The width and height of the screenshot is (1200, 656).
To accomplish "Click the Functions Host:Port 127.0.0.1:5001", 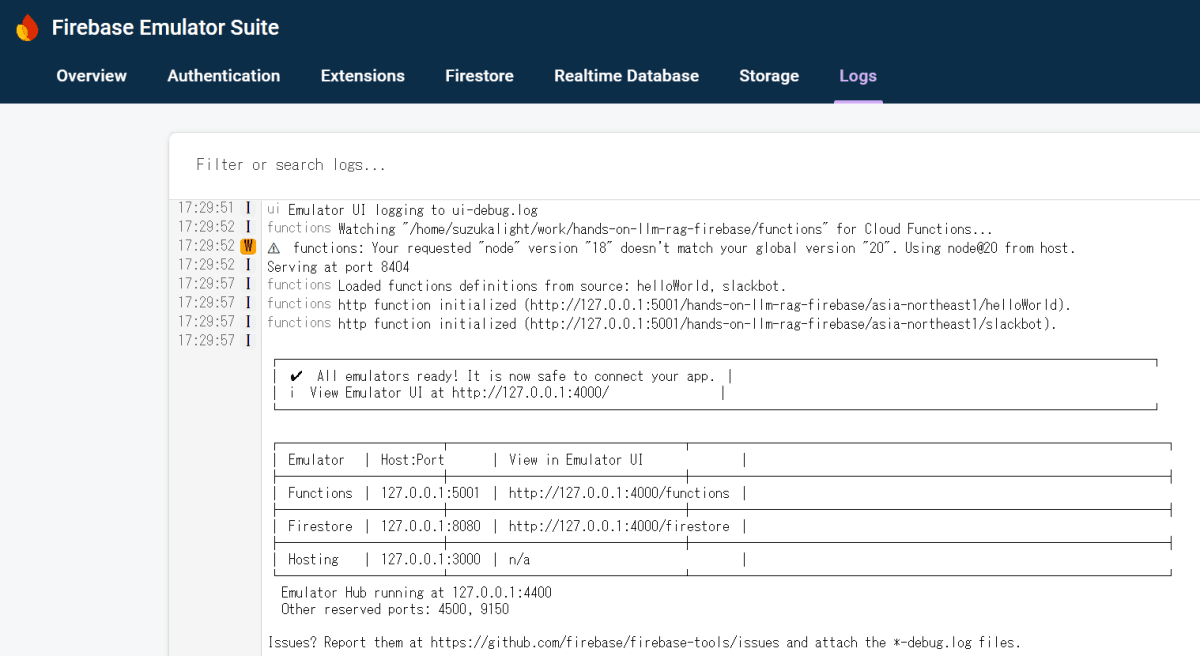I will (430, 493).
